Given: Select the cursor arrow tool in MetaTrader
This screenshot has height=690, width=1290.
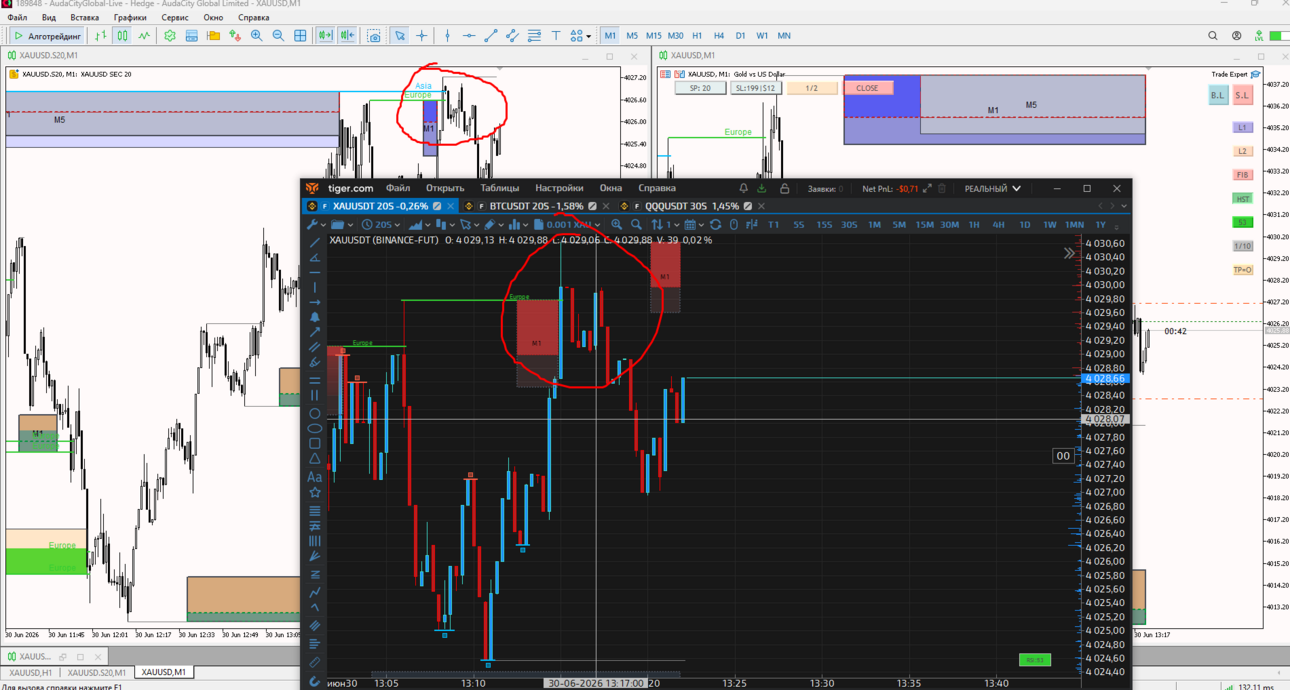Looking at the screenshot, I should click(399, 36).
